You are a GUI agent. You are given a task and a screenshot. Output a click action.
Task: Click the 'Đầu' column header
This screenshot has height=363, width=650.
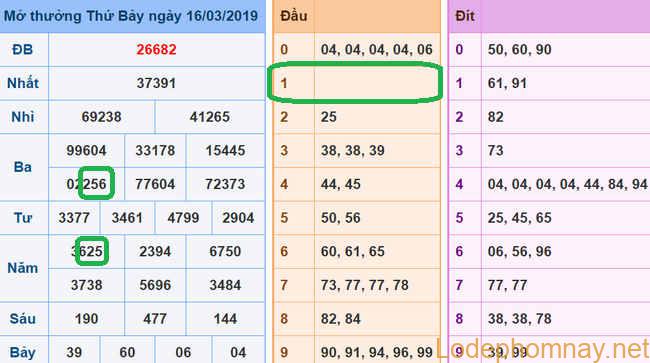pyautogui.click(x=293, y=16)
